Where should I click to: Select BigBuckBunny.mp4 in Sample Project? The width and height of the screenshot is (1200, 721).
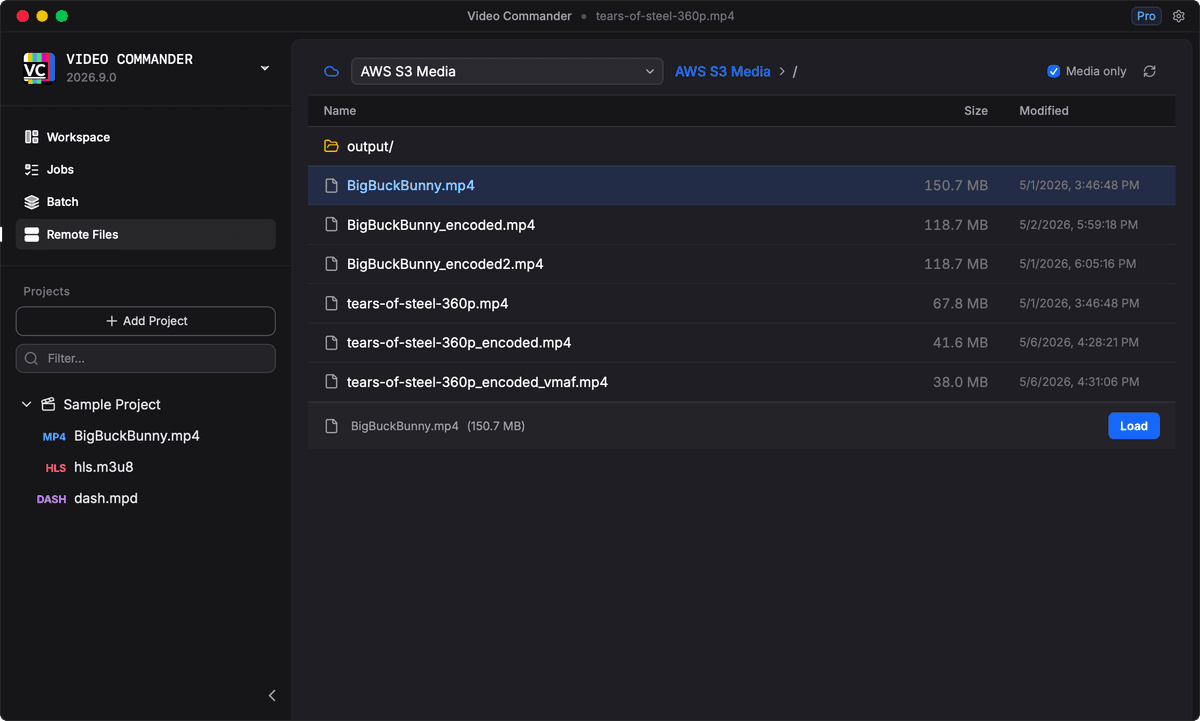coord(137,436)
